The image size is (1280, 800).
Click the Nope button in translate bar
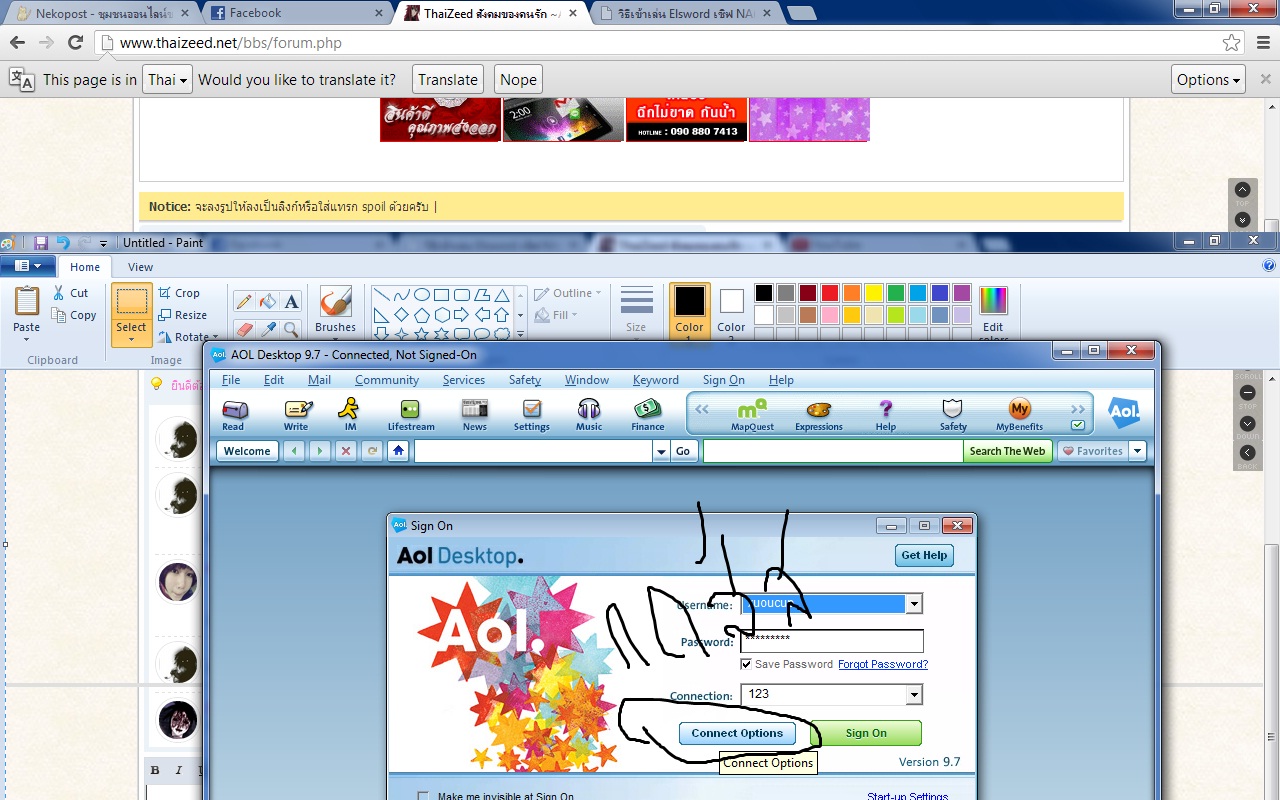pos(518,80)
